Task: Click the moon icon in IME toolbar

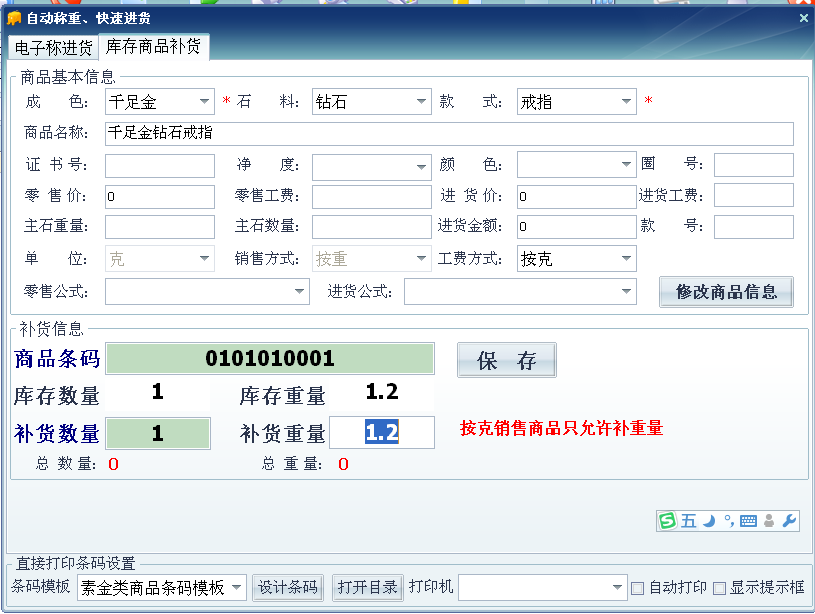Action: [x=708, y=521]
